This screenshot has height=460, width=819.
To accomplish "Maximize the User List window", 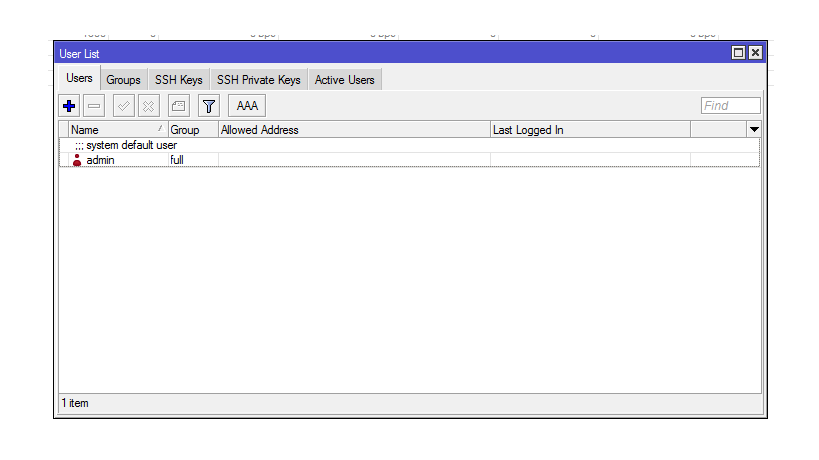I will click(x=738, y=53).
